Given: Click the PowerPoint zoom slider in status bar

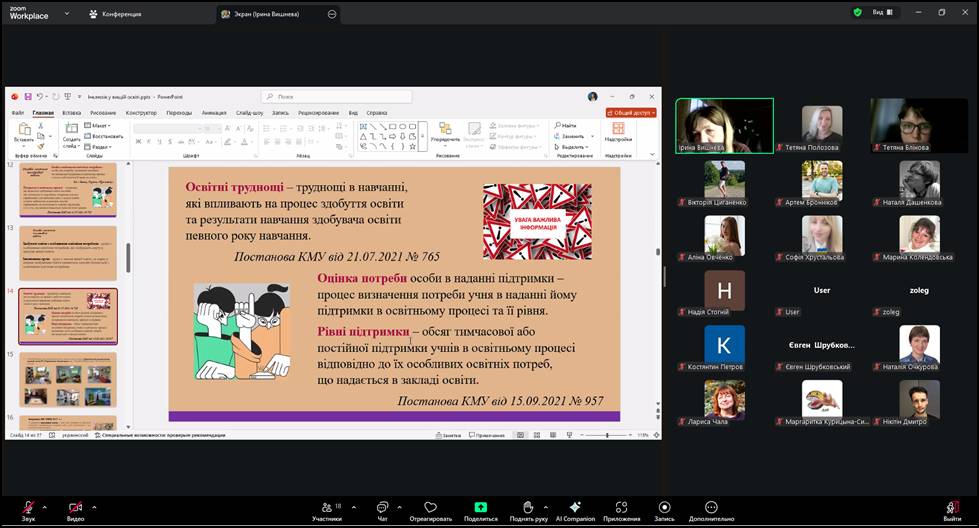Looking at the screenshot, I should pyautogui.click(x=607, y=435).
